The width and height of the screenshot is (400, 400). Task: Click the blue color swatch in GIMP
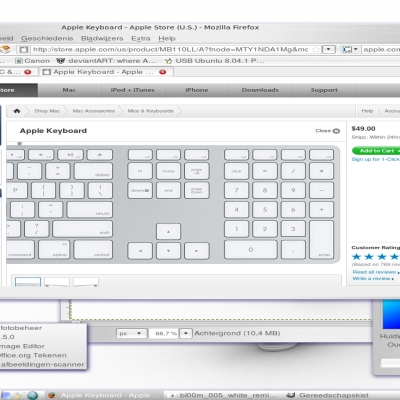pos(391,314)
